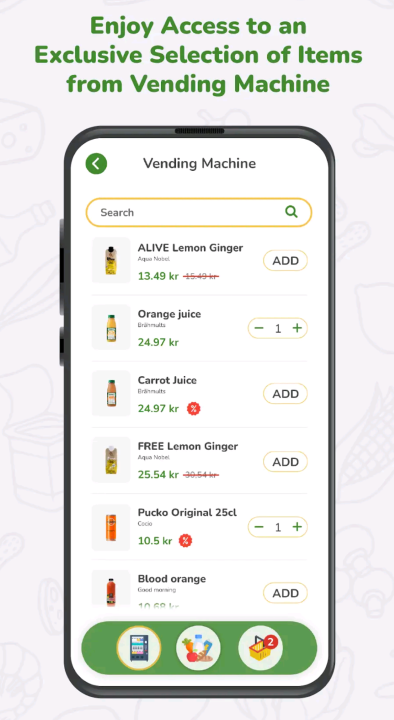
Task: Select the Blood orange product title
Action: pos(172,579)
